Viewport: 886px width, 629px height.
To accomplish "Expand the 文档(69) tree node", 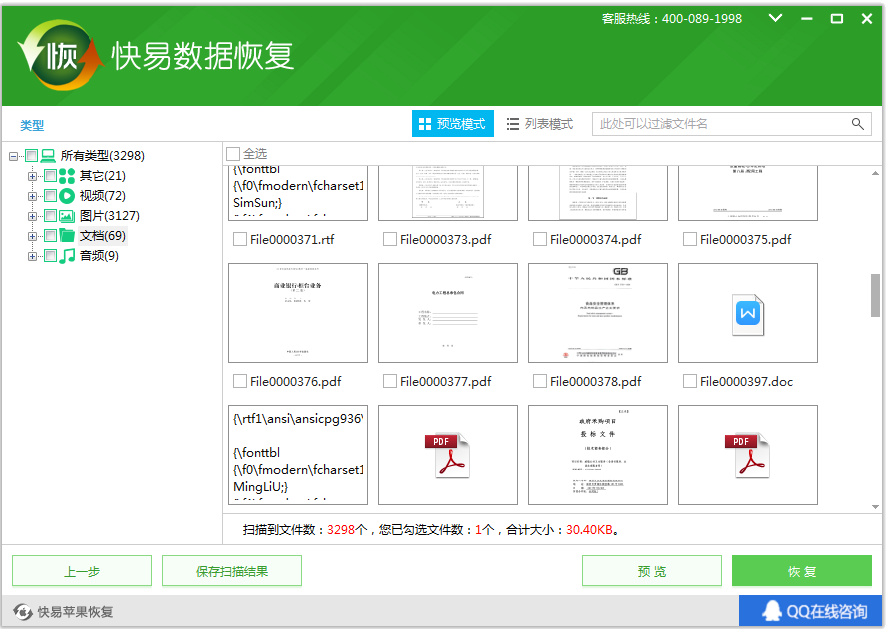I will [32, 236].
